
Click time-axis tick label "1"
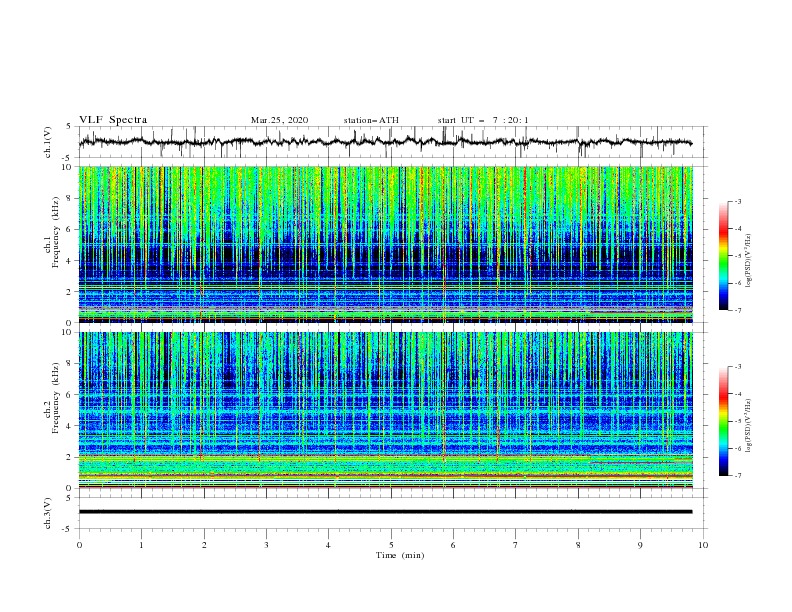point(141,545)
